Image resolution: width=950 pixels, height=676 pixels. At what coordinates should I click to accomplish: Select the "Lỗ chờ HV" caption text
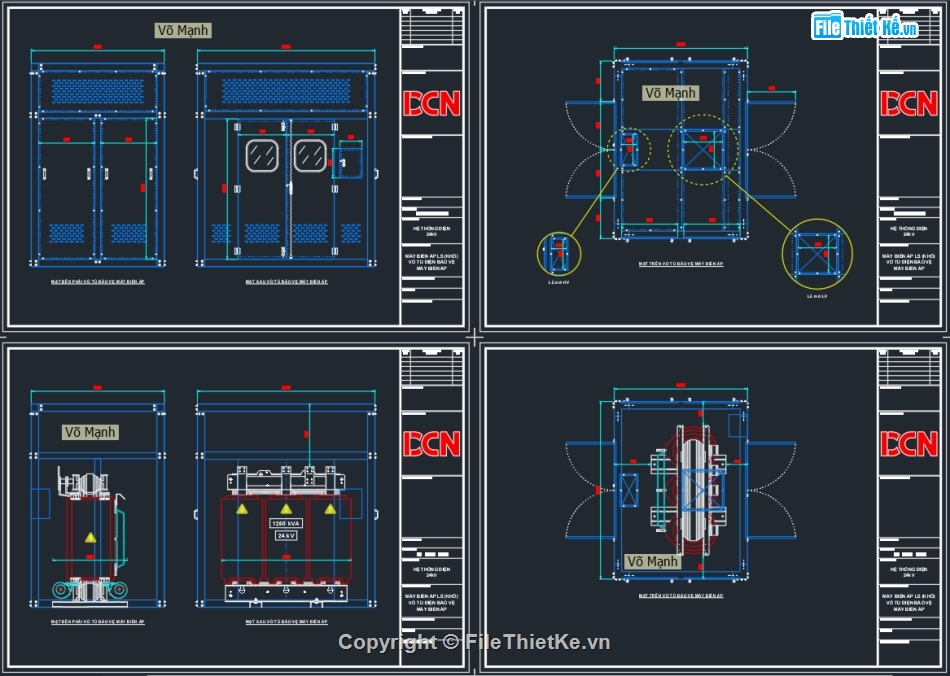(x=559, y=282)
